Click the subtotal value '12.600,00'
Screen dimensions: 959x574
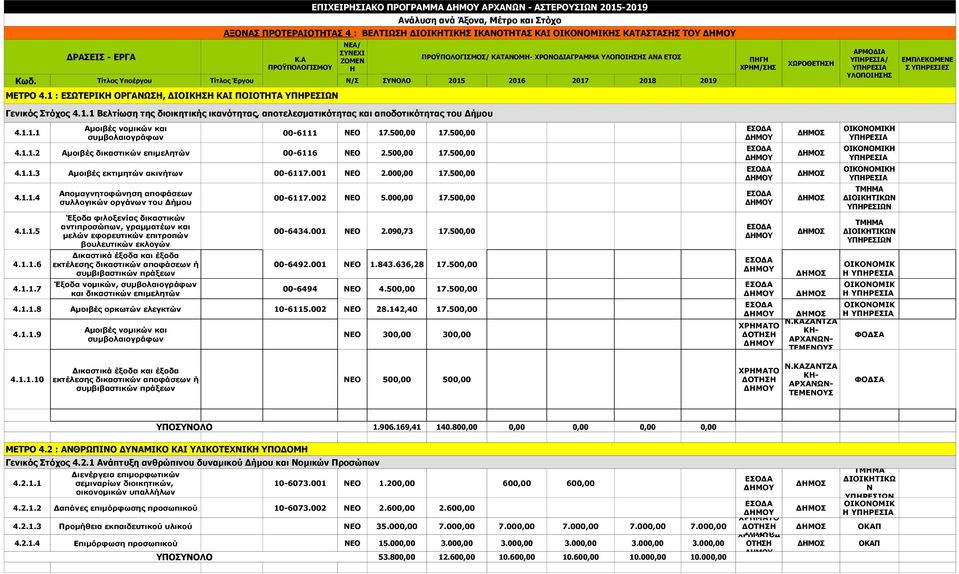pos(457,557)
